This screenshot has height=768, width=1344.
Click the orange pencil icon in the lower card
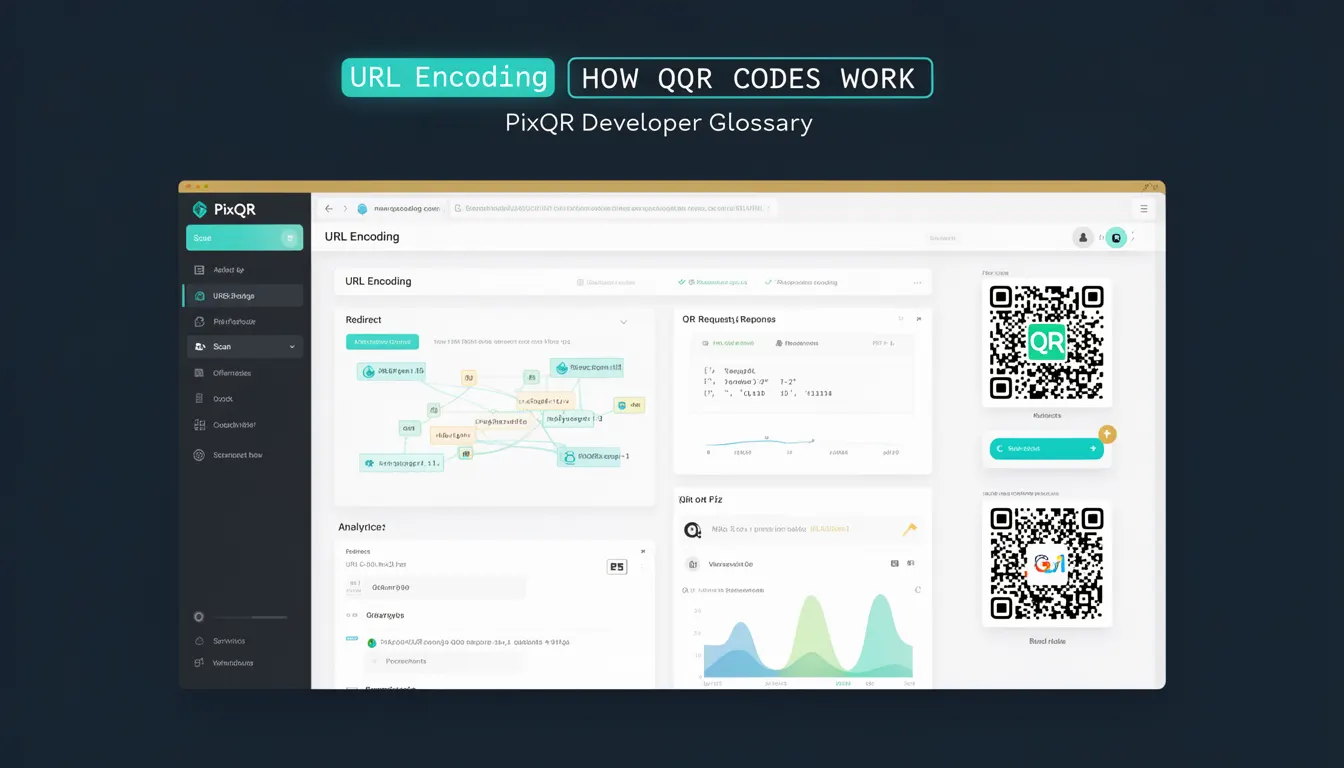click(x=909, y=530)
